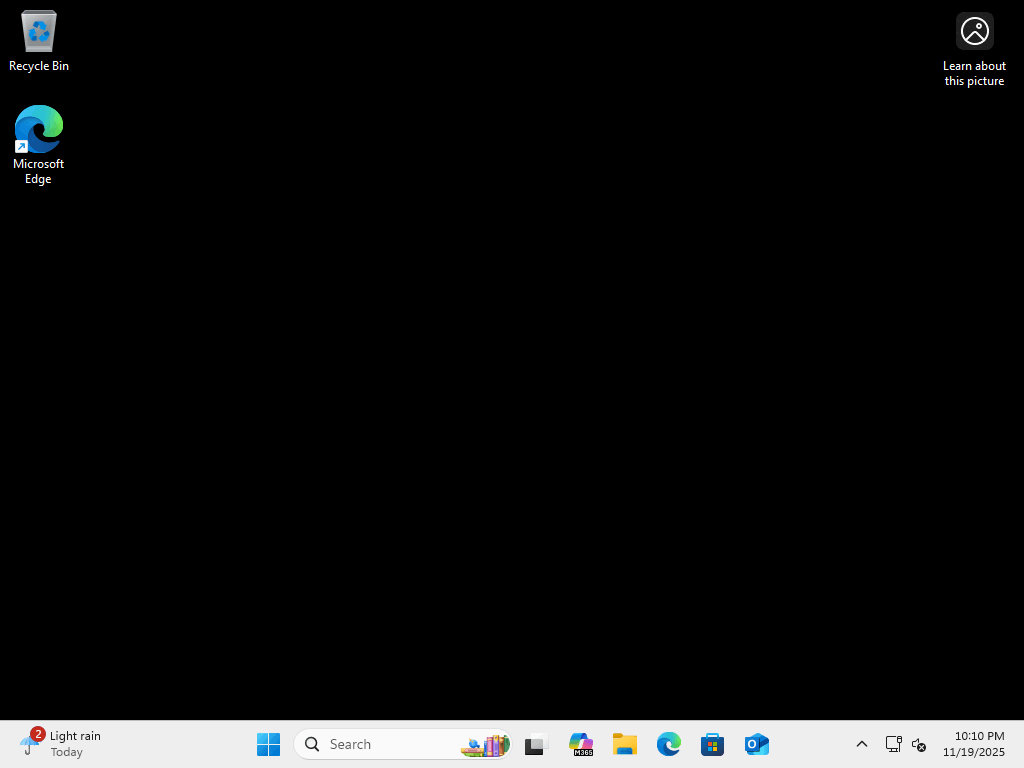Expand hidden system tray icons with the chevron
The height and width of the screenshot is (768, 1024).
click(861, 744)
